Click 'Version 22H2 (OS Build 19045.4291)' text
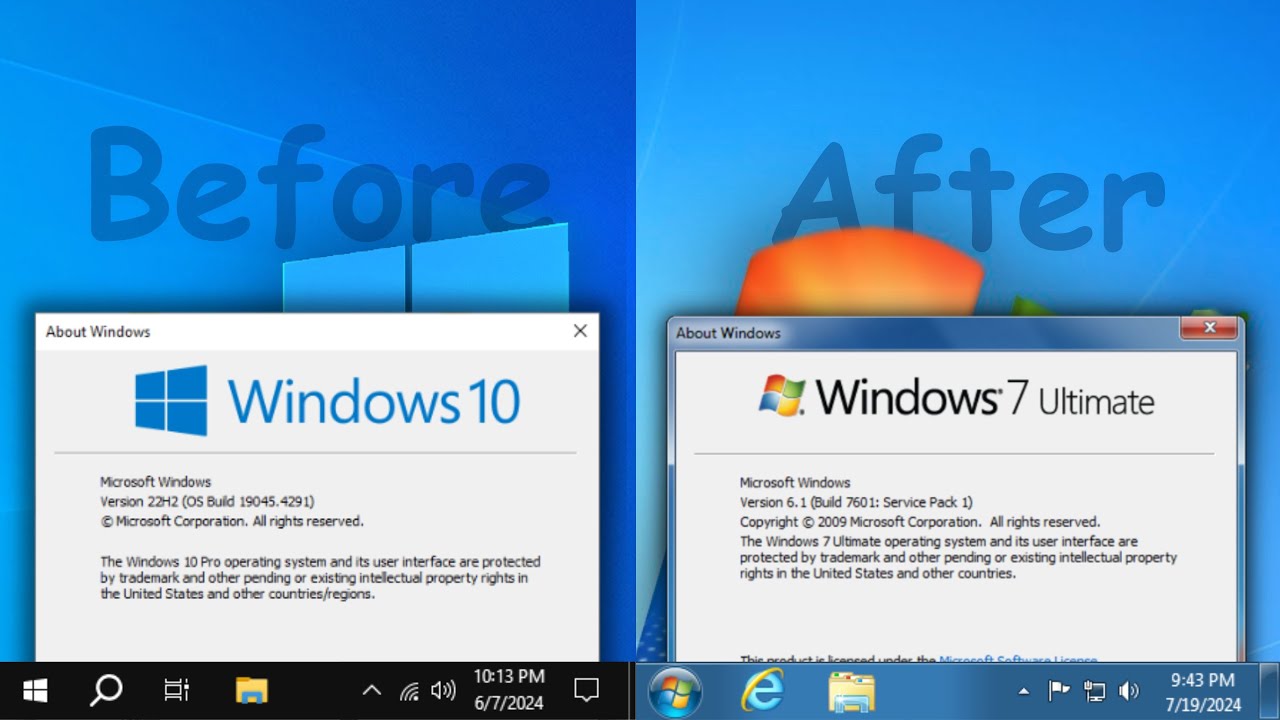The height and width of the screenshot is (720, 1280). tap(207, 501)
